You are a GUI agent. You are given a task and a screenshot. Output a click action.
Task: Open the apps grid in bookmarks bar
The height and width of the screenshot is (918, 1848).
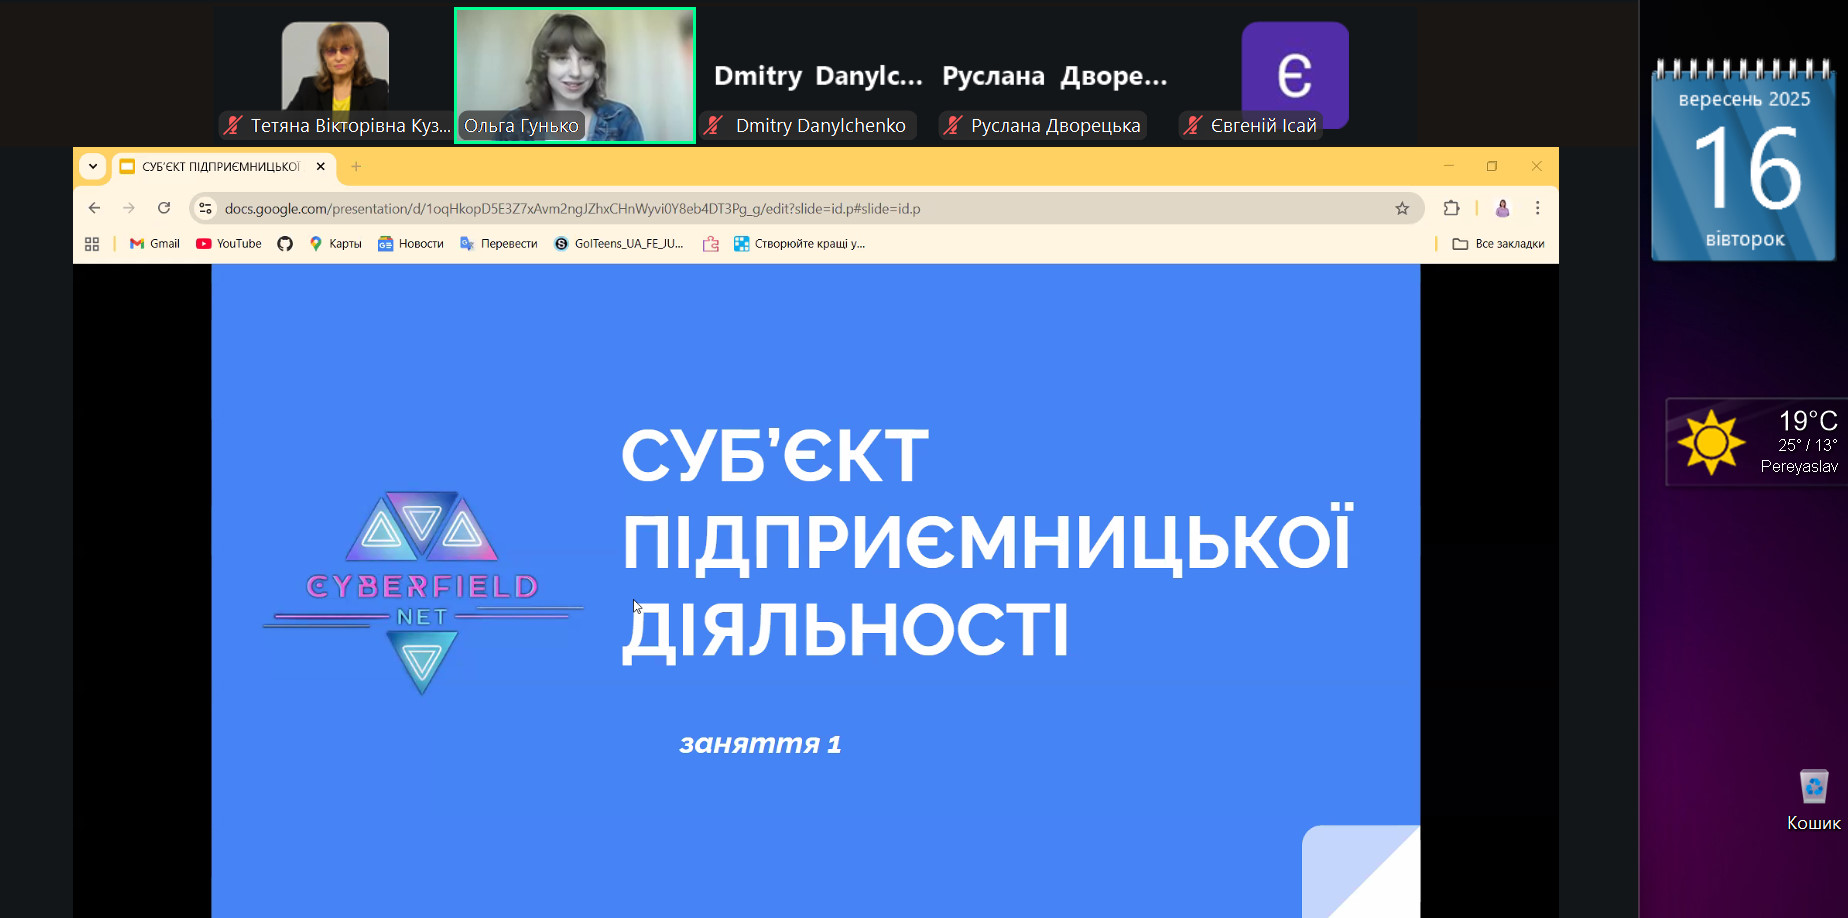click(92, 244)
